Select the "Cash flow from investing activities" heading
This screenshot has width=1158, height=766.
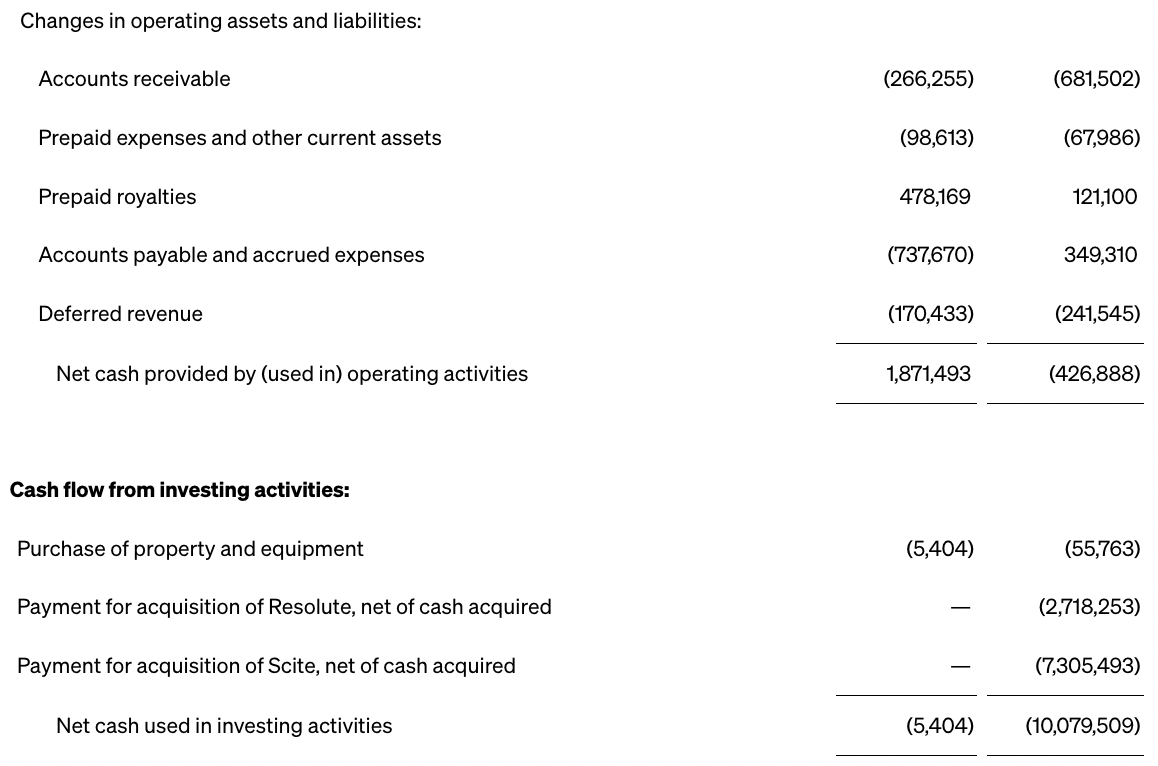point(180,490)
